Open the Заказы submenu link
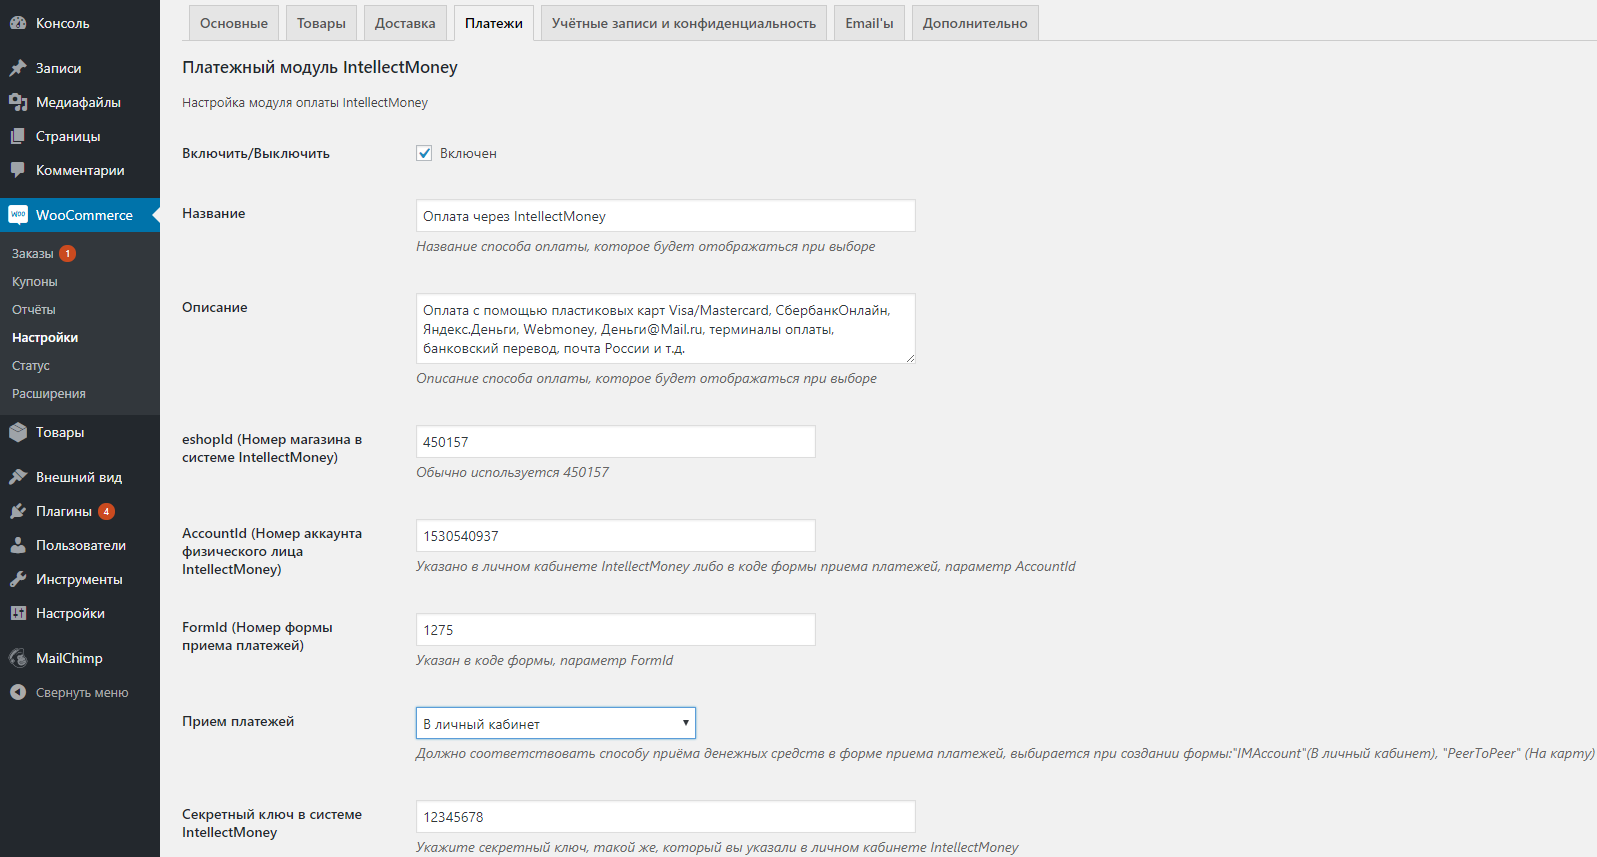The height and width of the screenshot is (857, 1597). [x=33, y=254]
